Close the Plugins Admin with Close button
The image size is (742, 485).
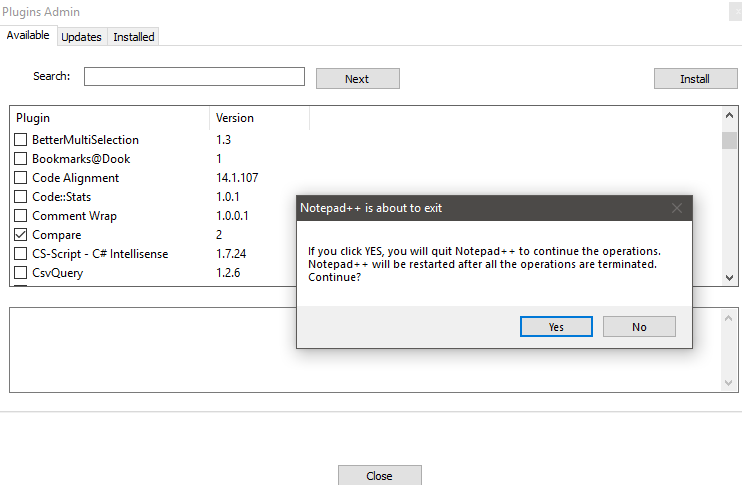(x=380, y=476)
